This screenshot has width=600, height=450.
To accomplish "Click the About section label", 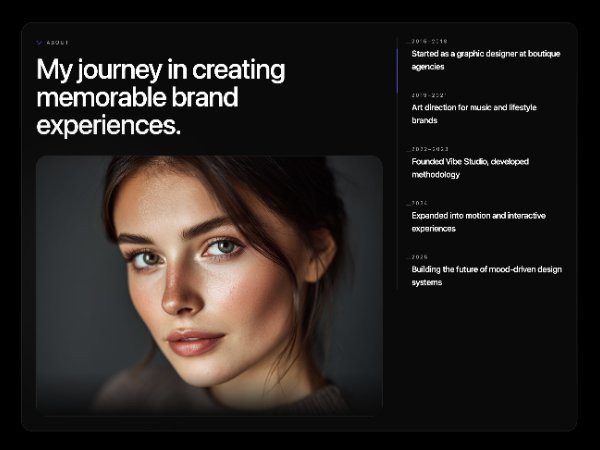I will [x=57, y=42].
